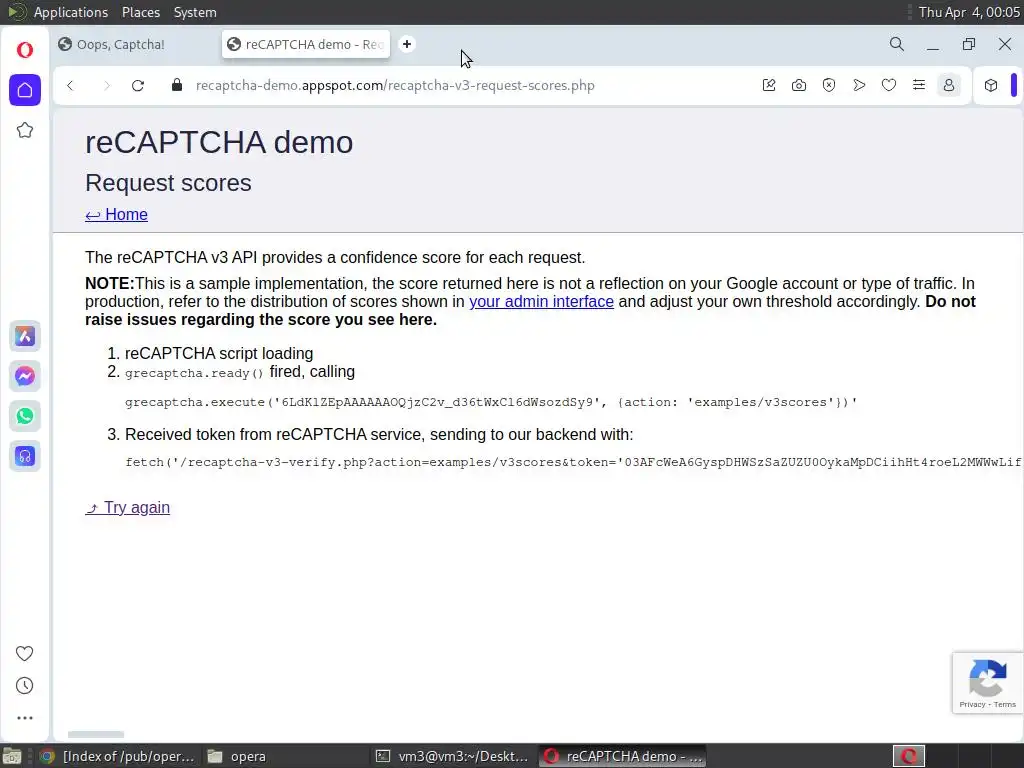The width and height of the screenshot is (1024, 768).
Task: Click the reCAPTCHA Terms link
Action: coord(1004,704)
